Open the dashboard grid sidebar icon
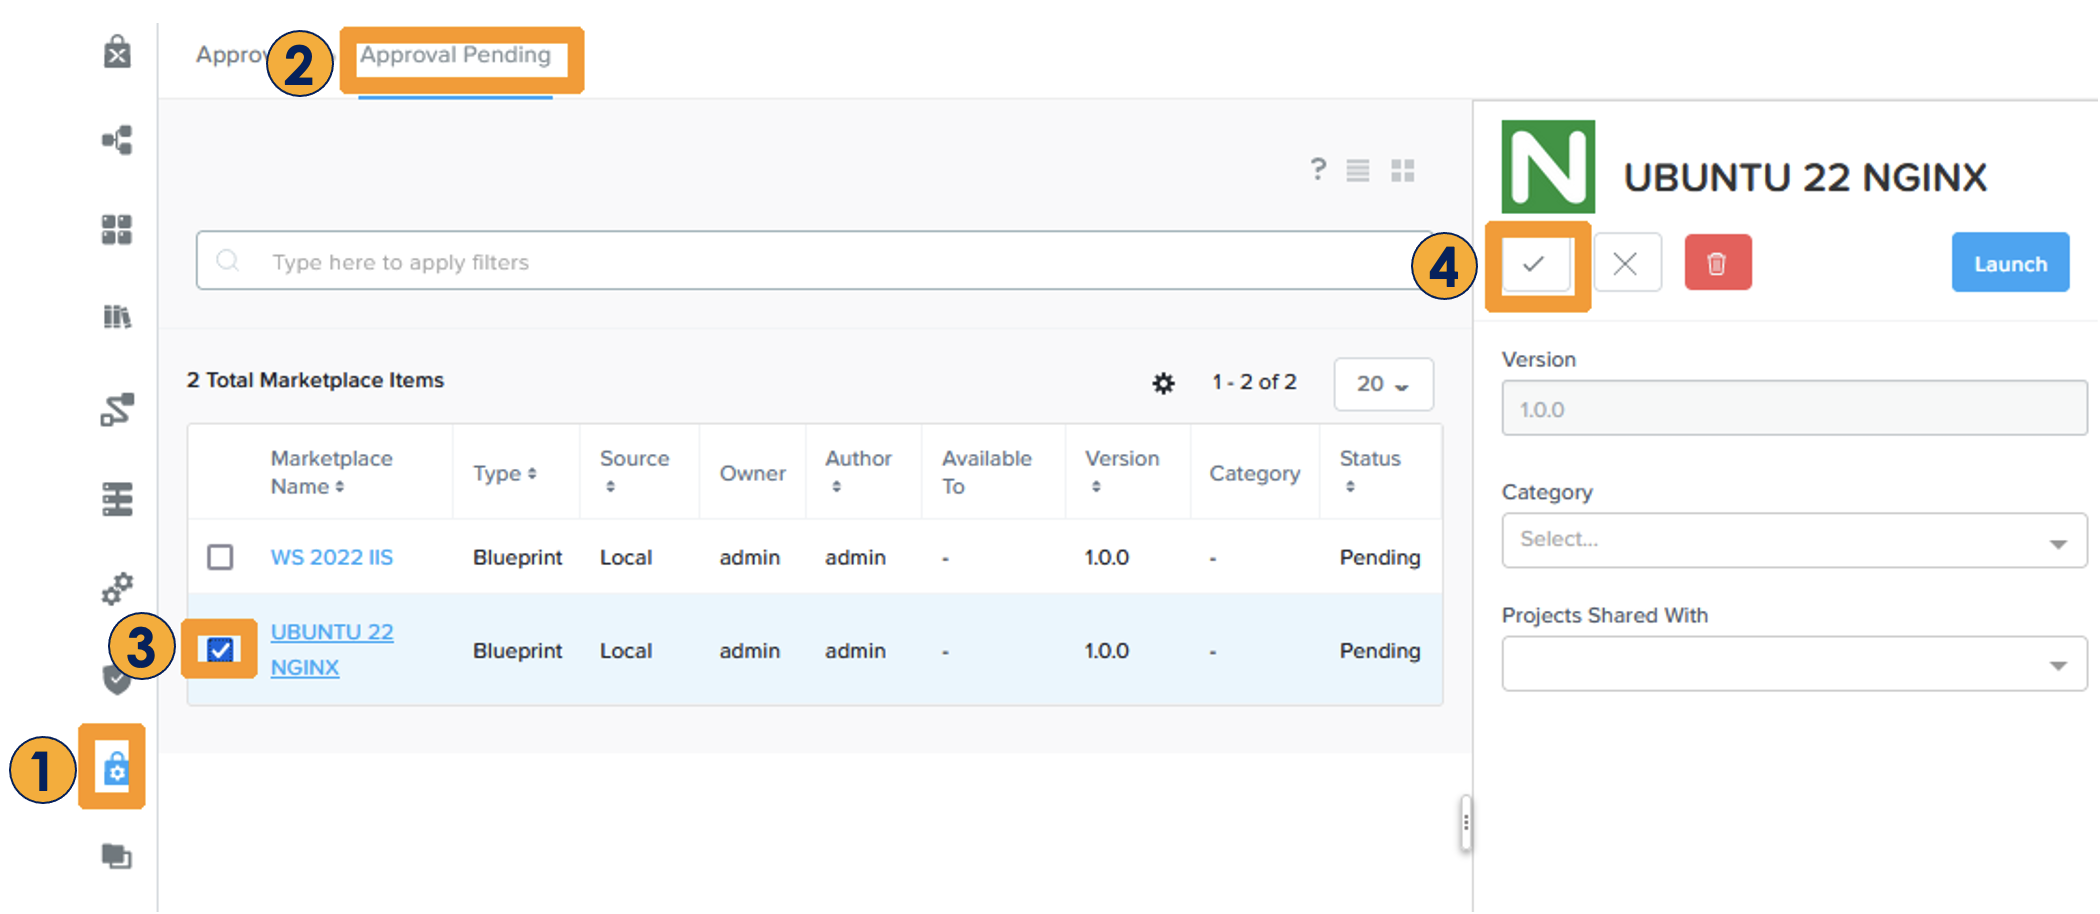This screenshot has width=2100, height=914. (117, 229)
